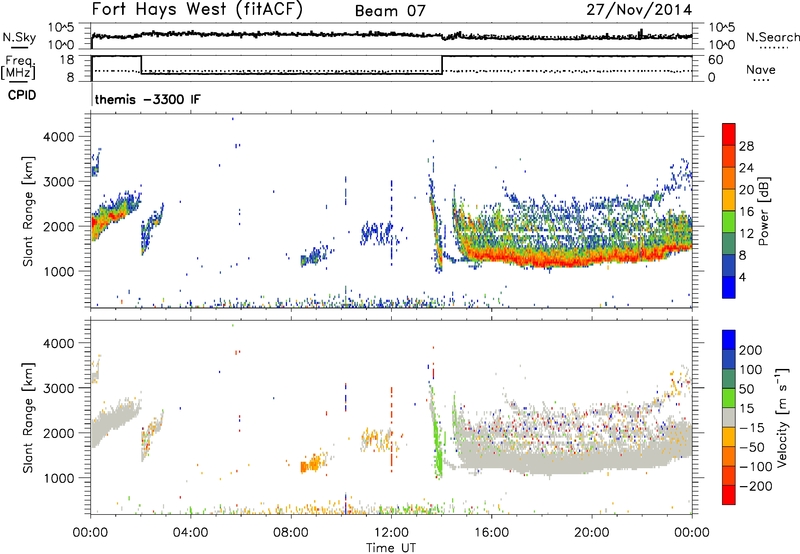Screen dimensions: 800x554
Task: Click the dotted Nave sample line under the legend
Action: tap(761, 80)
